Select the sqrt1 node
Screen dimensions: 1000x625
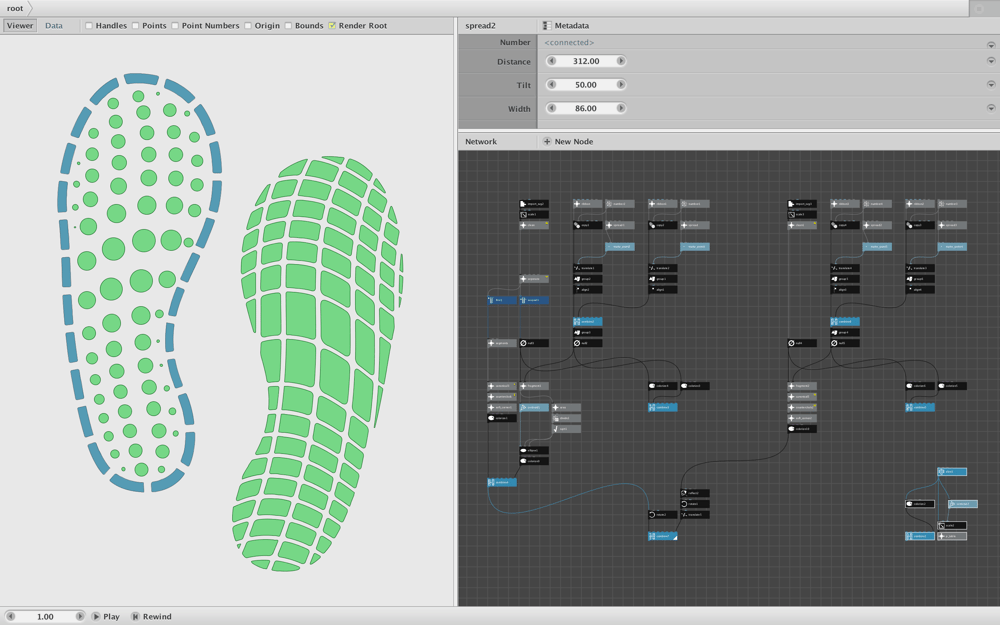tap(566, 429)
